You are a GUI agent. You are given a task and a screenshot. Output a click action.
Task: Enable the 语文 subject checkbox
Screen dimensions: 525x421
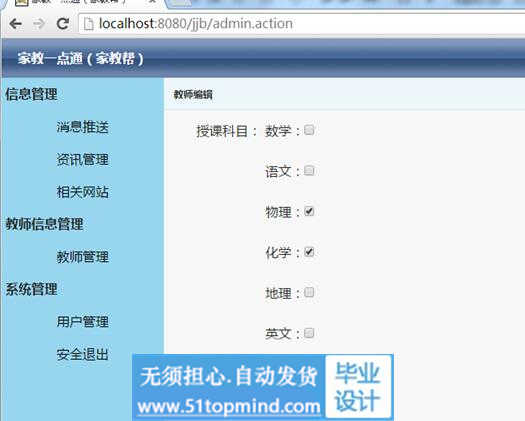click(309, 170)
